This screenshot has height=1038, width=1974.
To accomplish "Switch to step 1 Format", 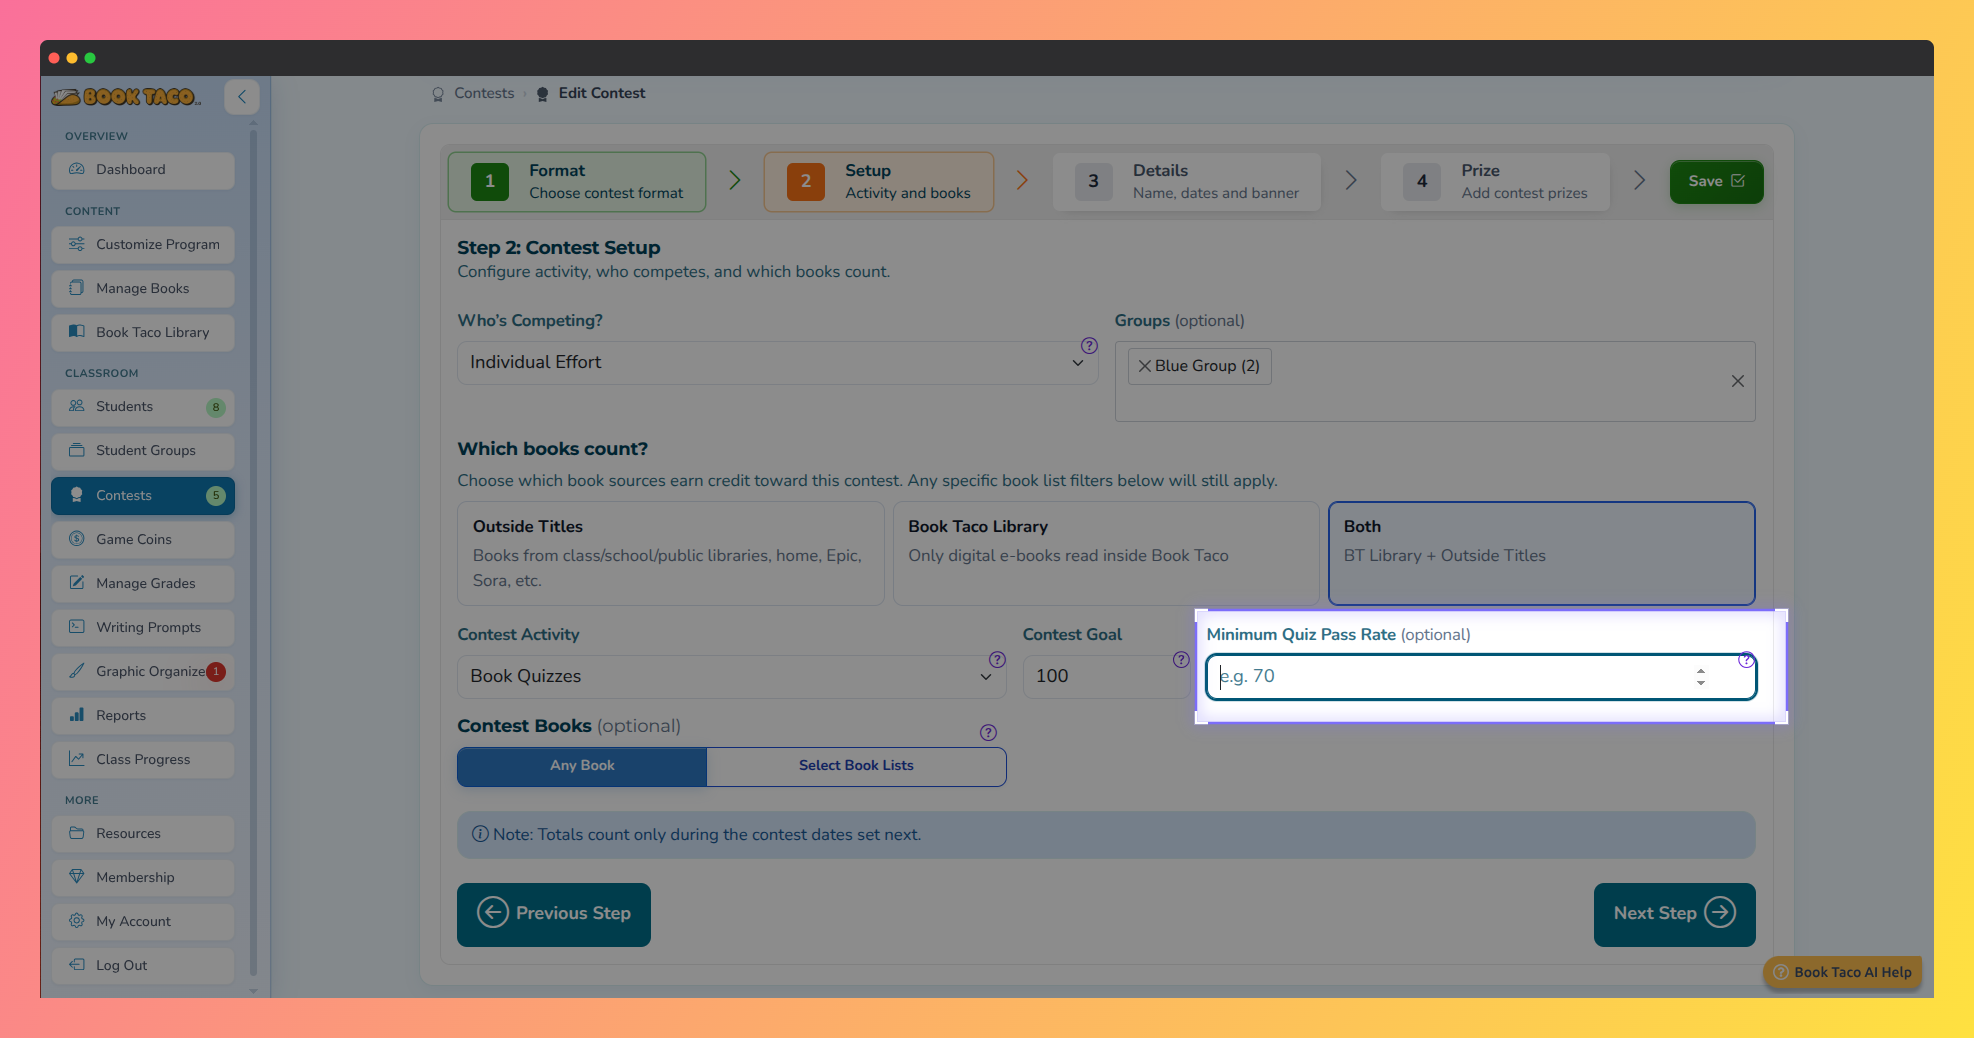I will click(x=577, y=182).
